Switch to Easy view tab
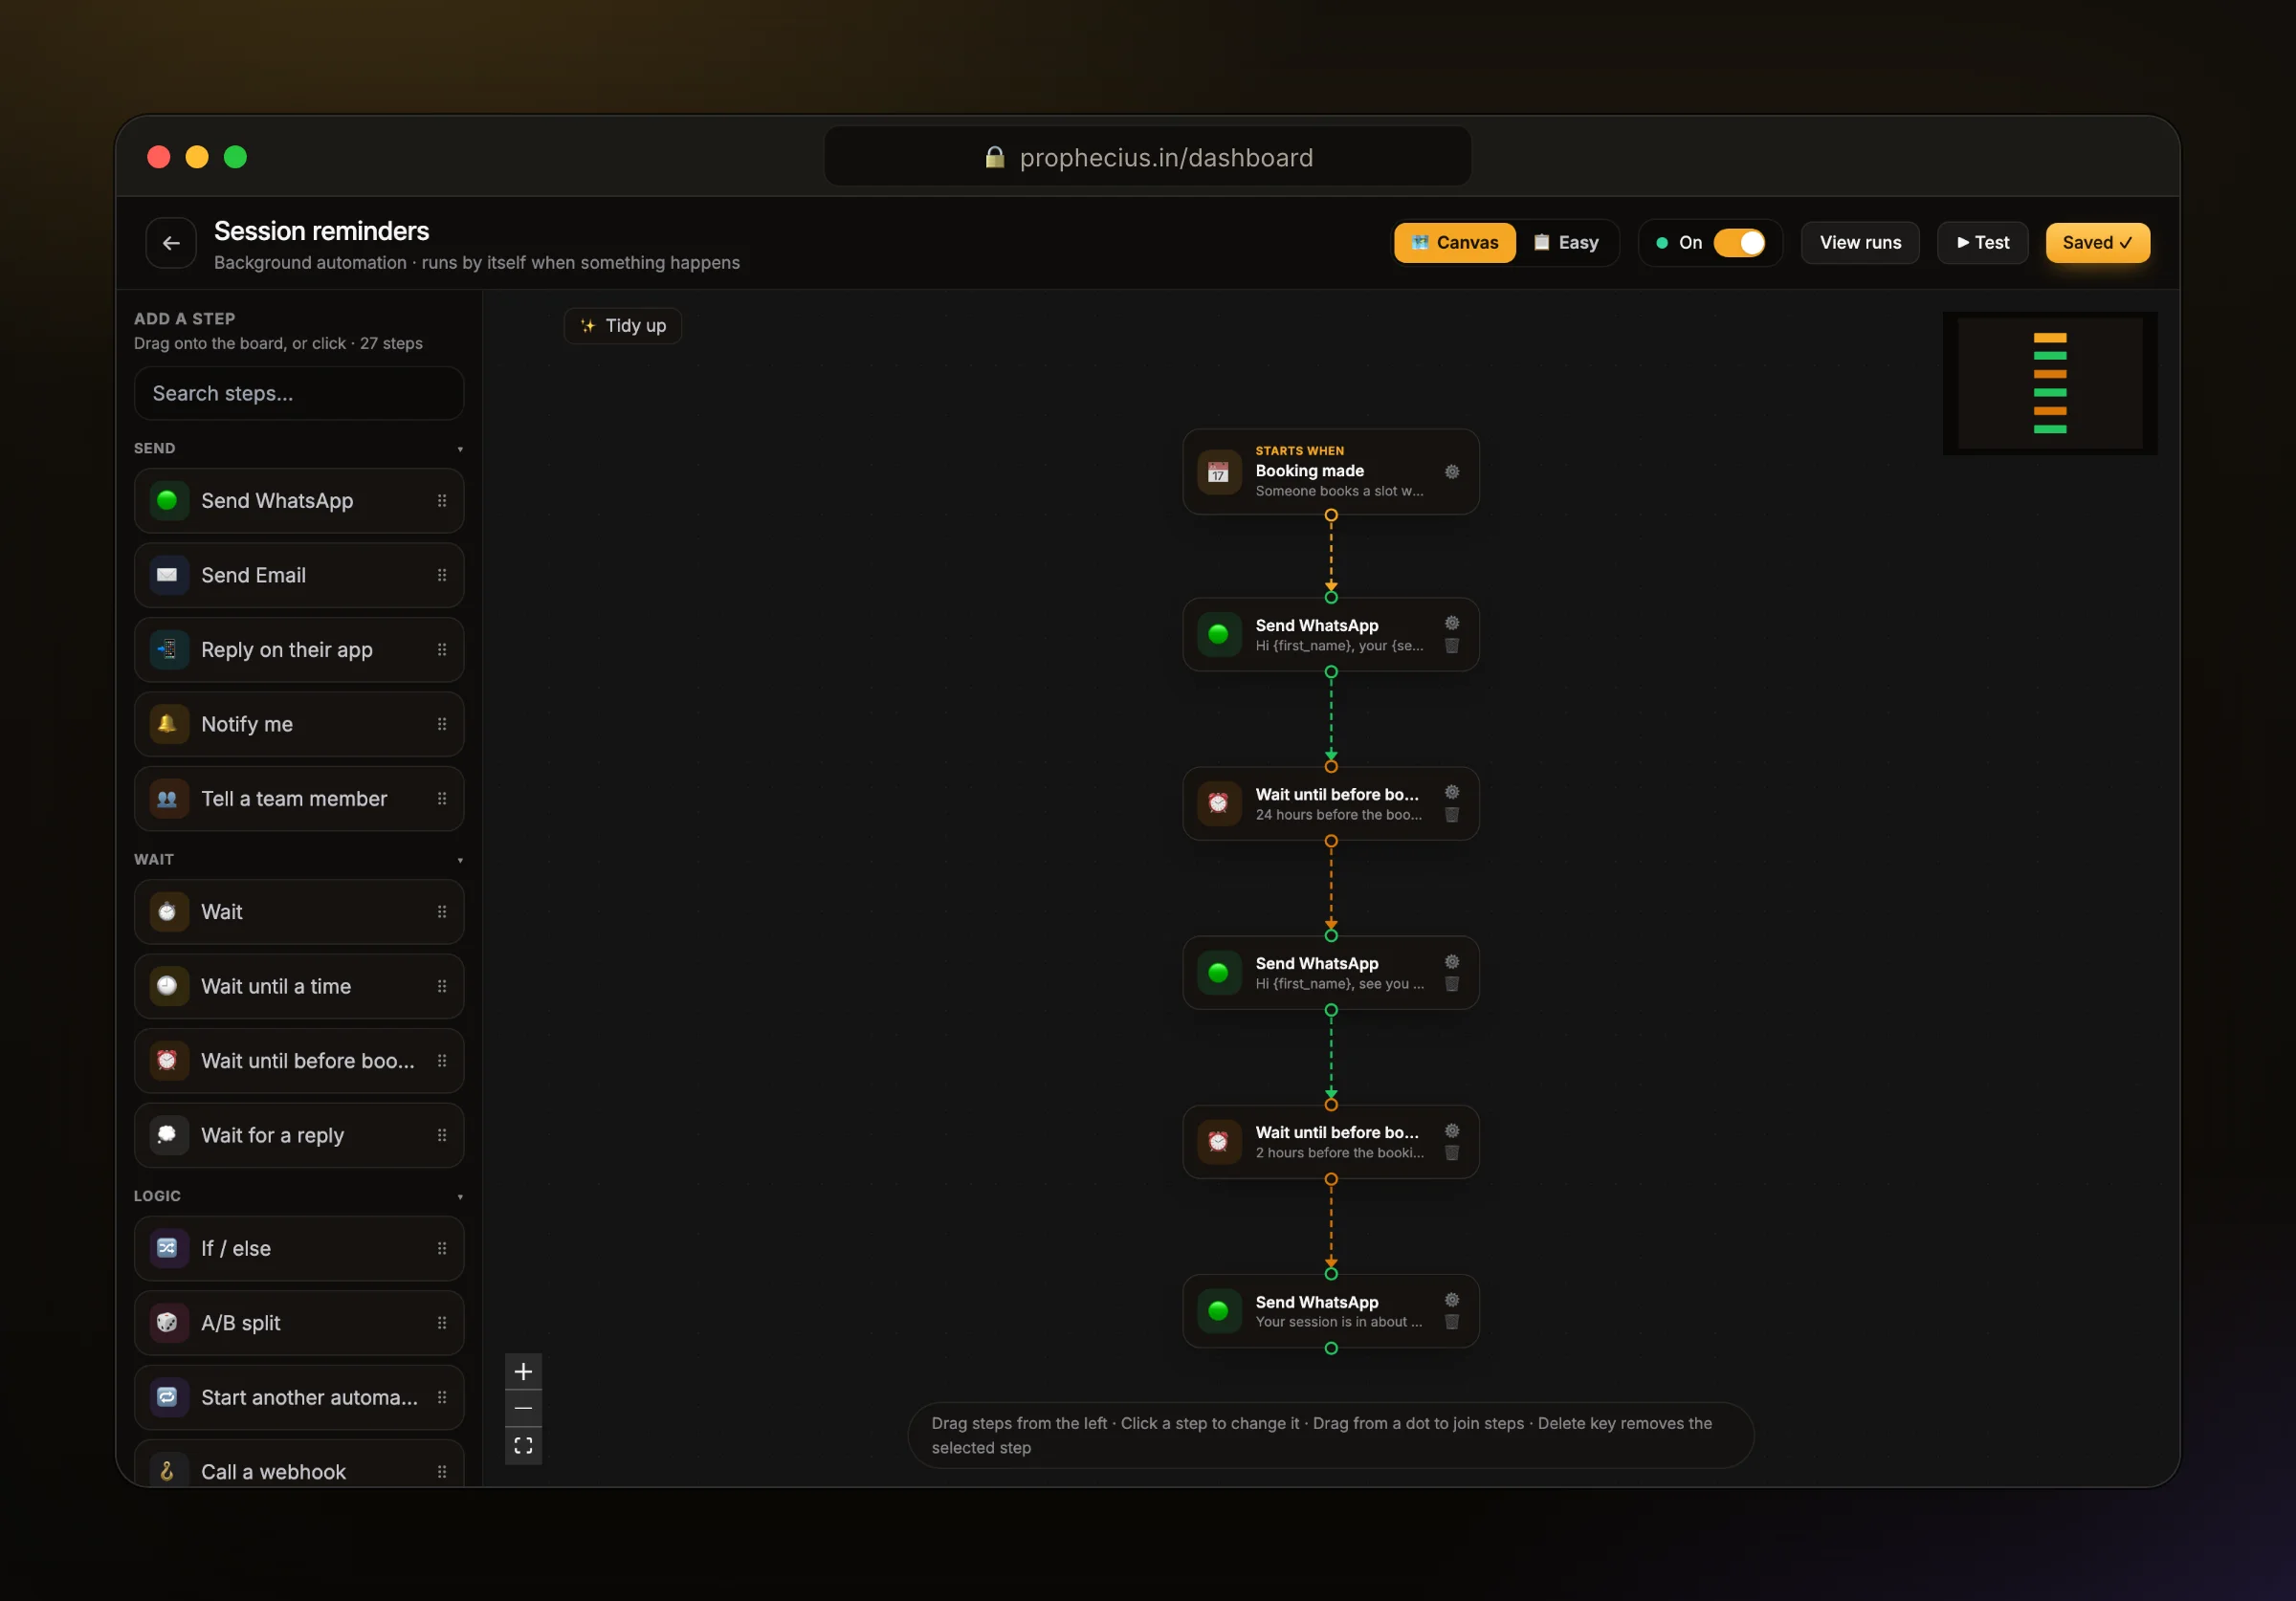Screen dimensions: 2296x1601 tap(1567, 243)
